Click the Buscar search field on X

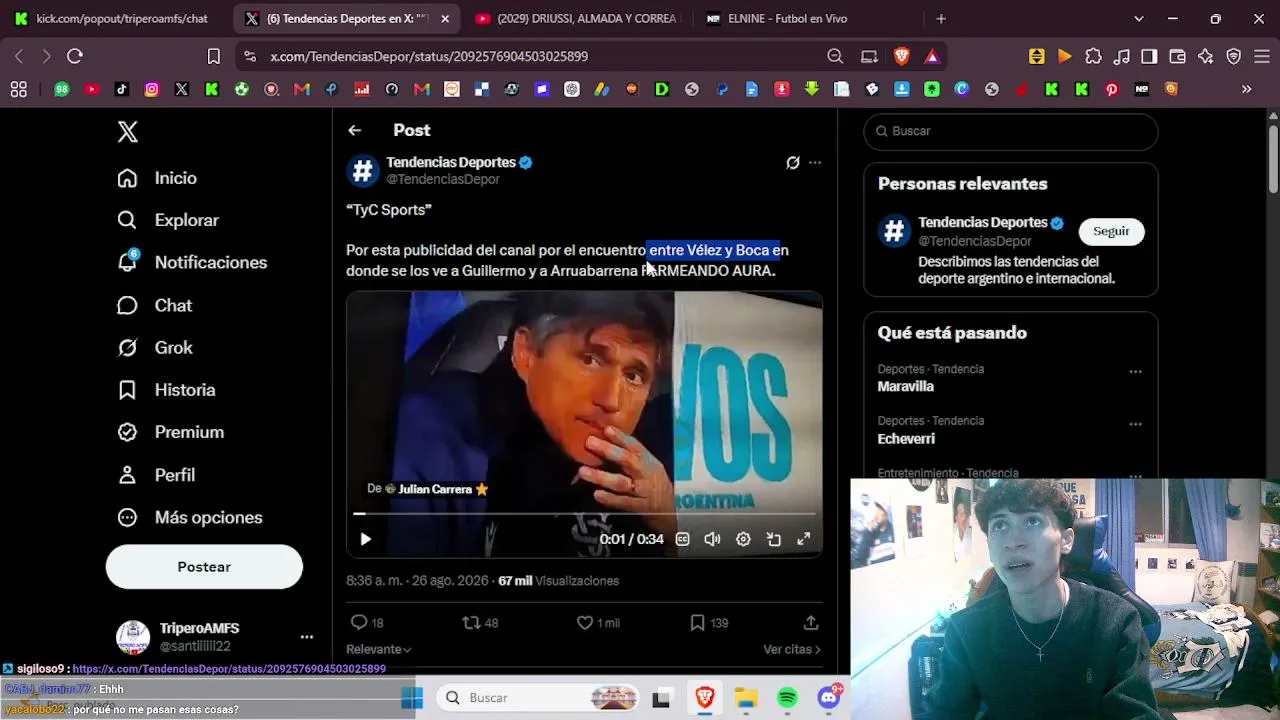pyautogui.click(x=1011, y=131)
